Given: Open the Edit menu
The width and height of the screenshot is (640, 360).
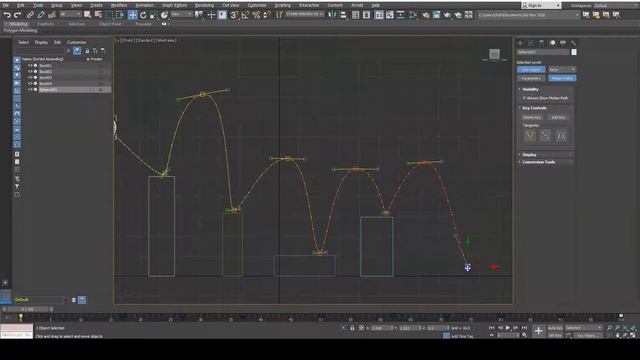Looking at the screenshot, I should coord(20,5).
